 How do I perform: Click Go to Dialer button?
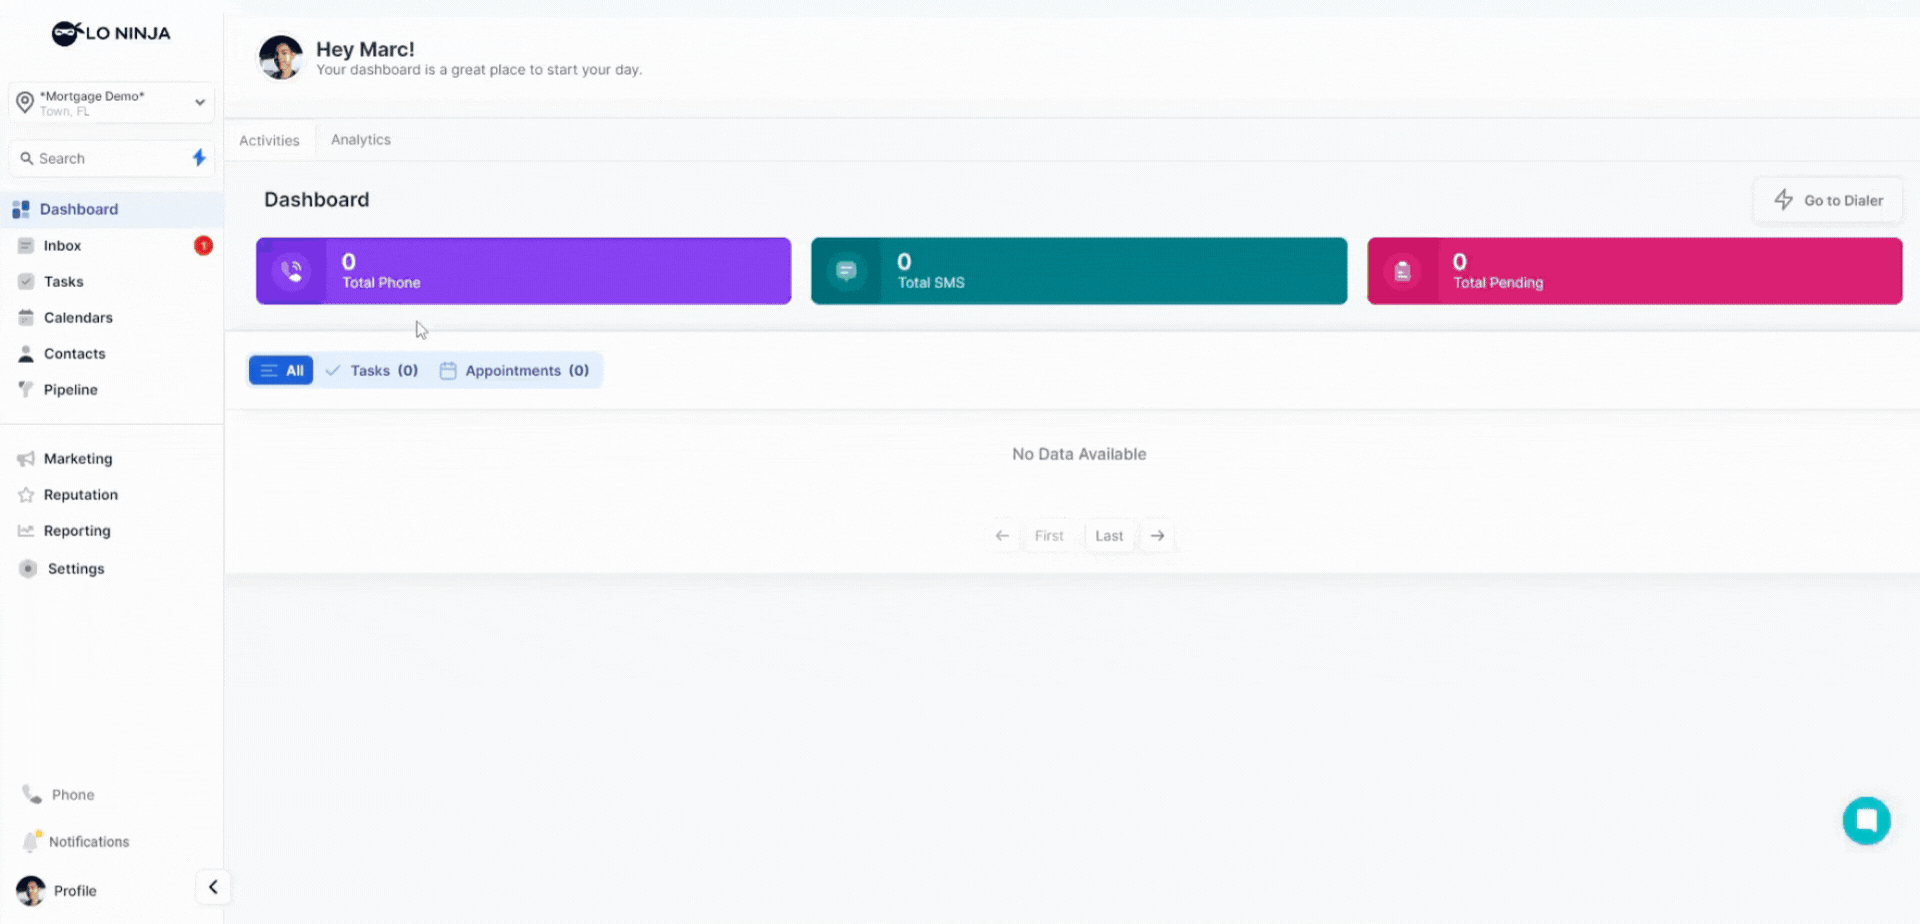[x=1828, y=200]
